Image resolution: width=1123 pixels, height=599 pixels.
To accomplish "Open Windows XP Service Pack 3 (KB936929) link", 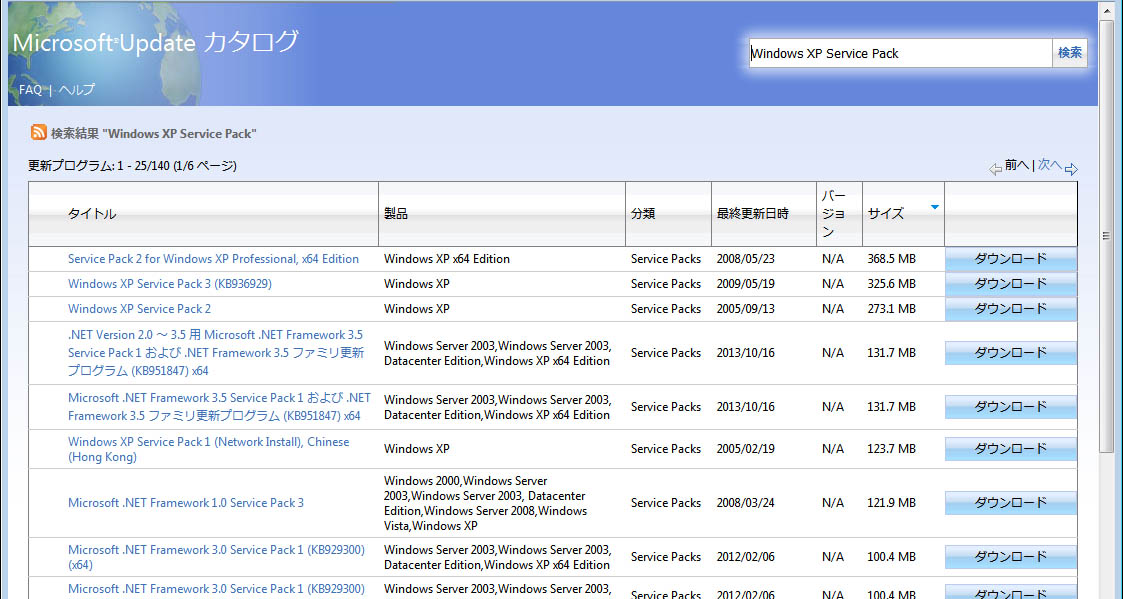I will pyautogui.click(x=170, y=284).
